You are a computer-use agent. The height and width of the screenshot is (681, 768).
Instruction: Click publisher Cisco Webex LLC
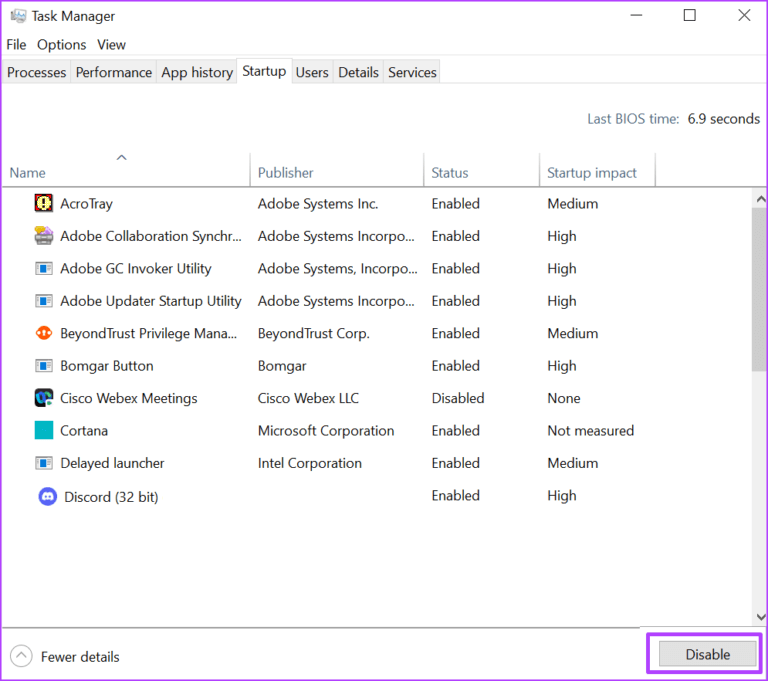click(x=308, y=398)
